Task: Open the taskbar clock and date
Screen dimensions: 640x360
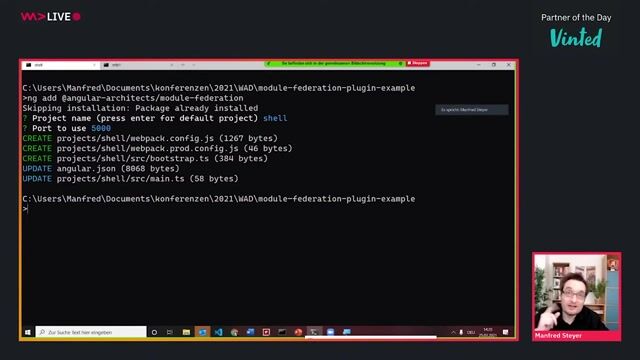Action: pos(488,332)
